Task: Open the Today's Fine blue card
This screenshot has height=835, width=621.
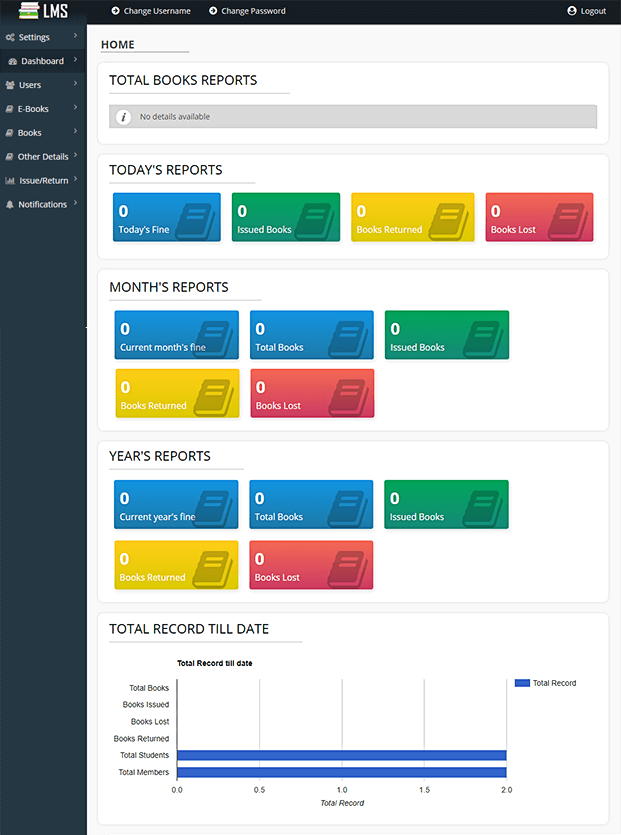Action: tap(167, 217)
